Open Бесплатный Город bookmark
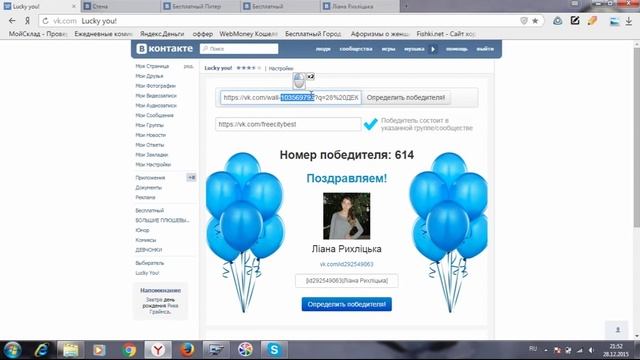This screenshot has width=640, height=360. pyautogui.click(x=313, y=34)
